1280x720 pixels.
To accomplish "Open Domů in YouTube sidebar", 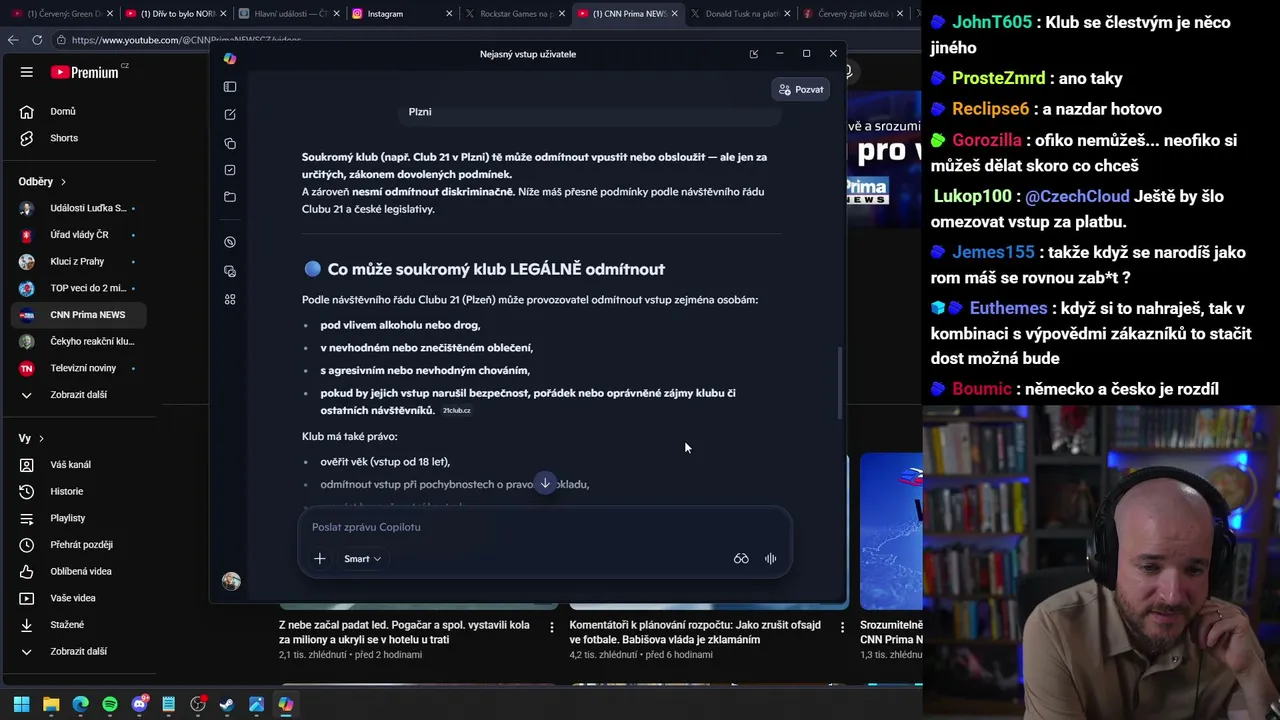I will (x=78, y=112).
